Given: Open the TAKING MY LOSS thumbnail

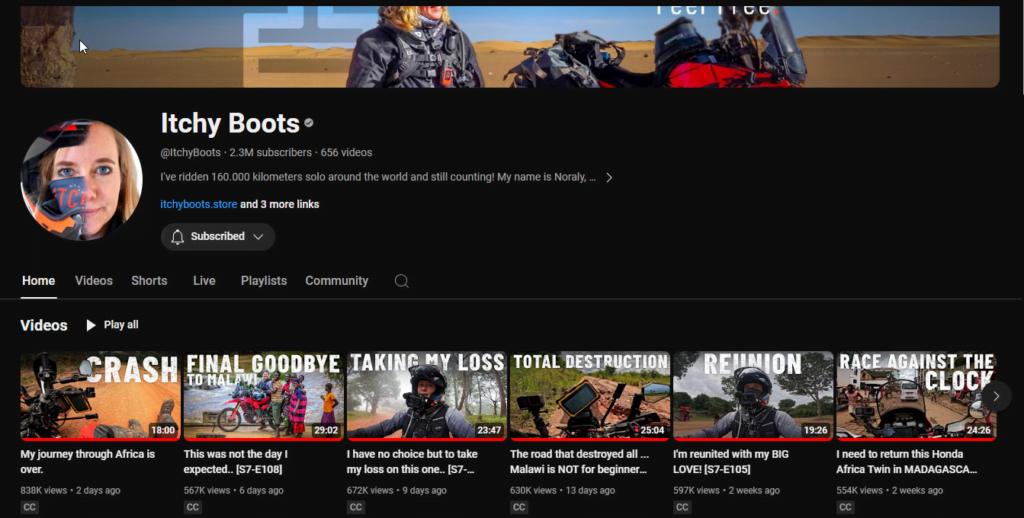Looking at the screenshot, I should point(426,396).
